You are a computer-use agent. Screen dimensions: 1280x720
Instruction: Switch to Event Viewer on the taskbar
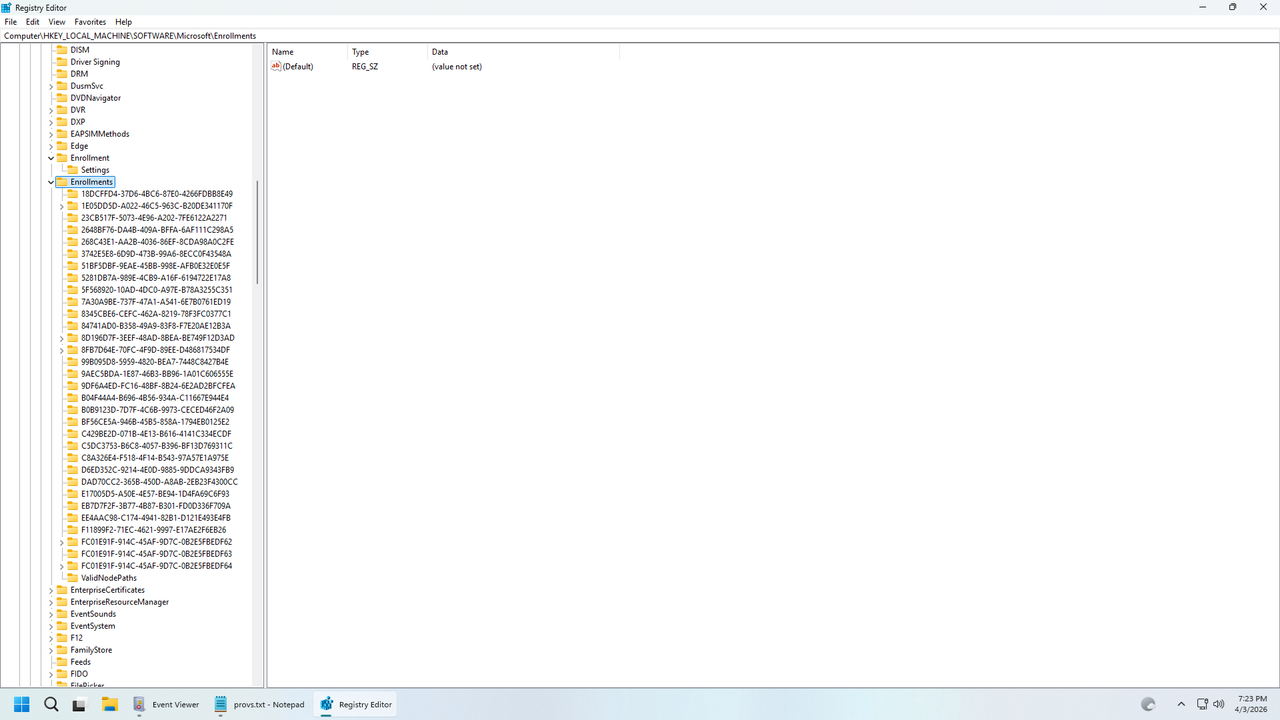tap(166, 704)
